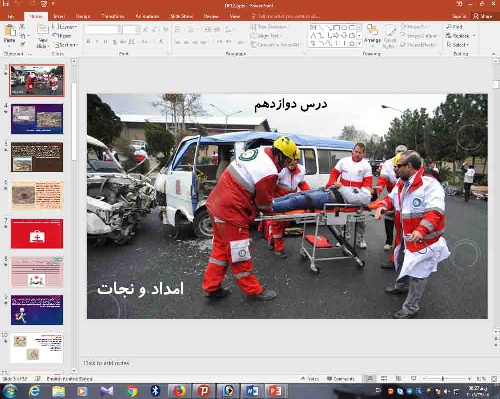Click the Replace button in Editing group
Image resolution: width=500 pixels, height=399 pixels.
[460, 35]
